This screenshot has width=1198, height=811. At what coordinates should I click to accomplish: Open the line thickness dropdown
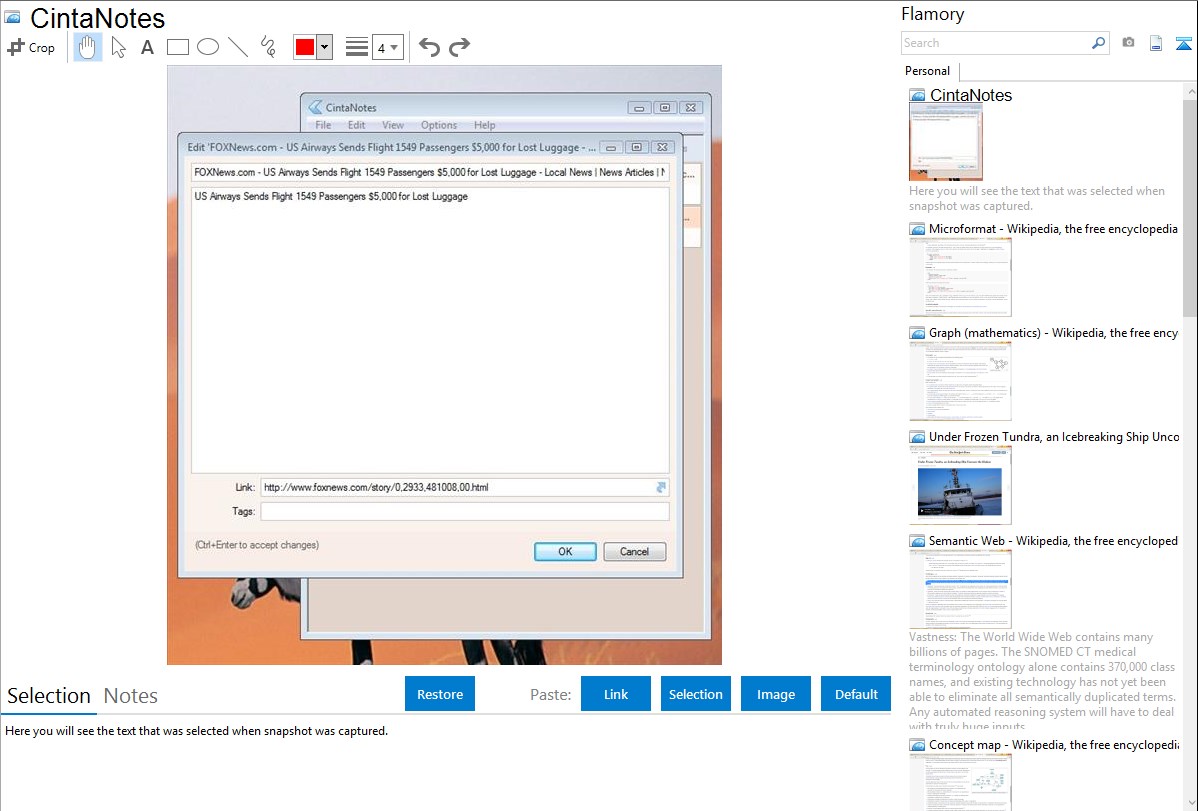388,47
